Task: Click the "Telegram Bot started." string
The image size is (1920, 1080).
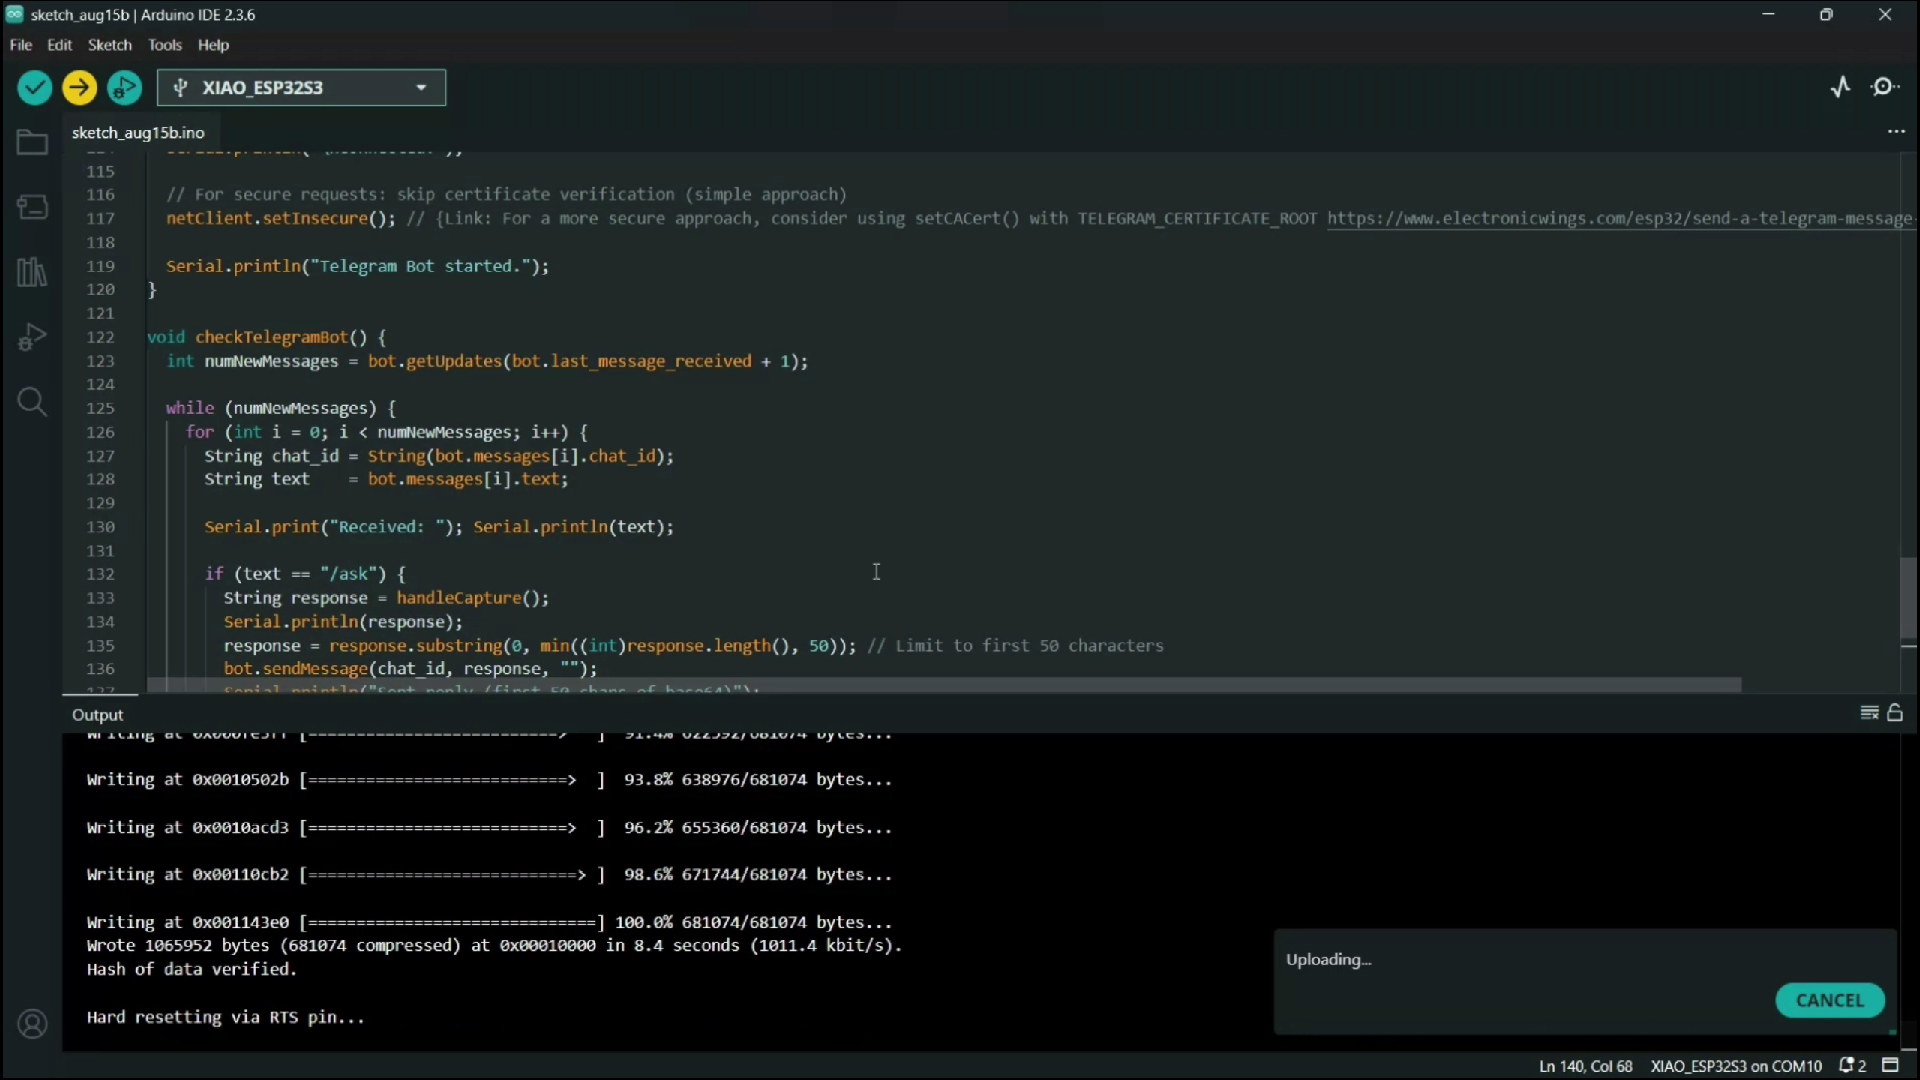Action: pos(425,266)
